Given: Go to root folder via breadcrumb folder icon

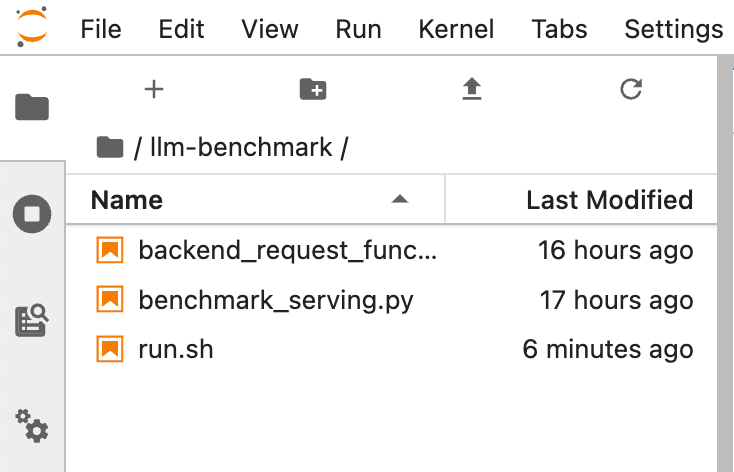Looking at the screenshot, I should tap(110, 147).
